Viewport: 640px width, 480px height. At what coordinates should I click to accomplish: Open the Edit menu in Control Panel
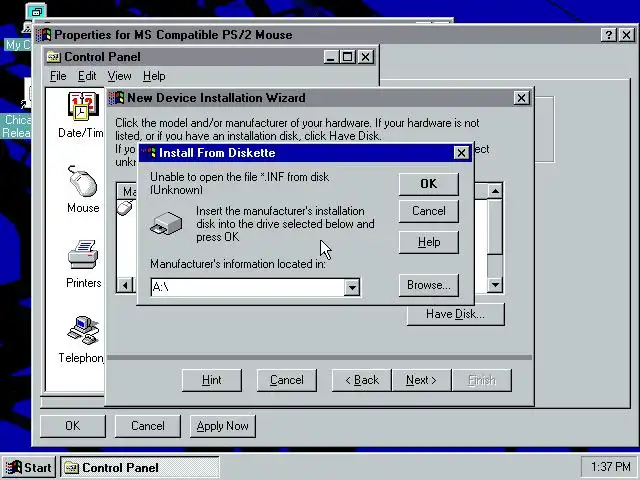tap(87, 76)
